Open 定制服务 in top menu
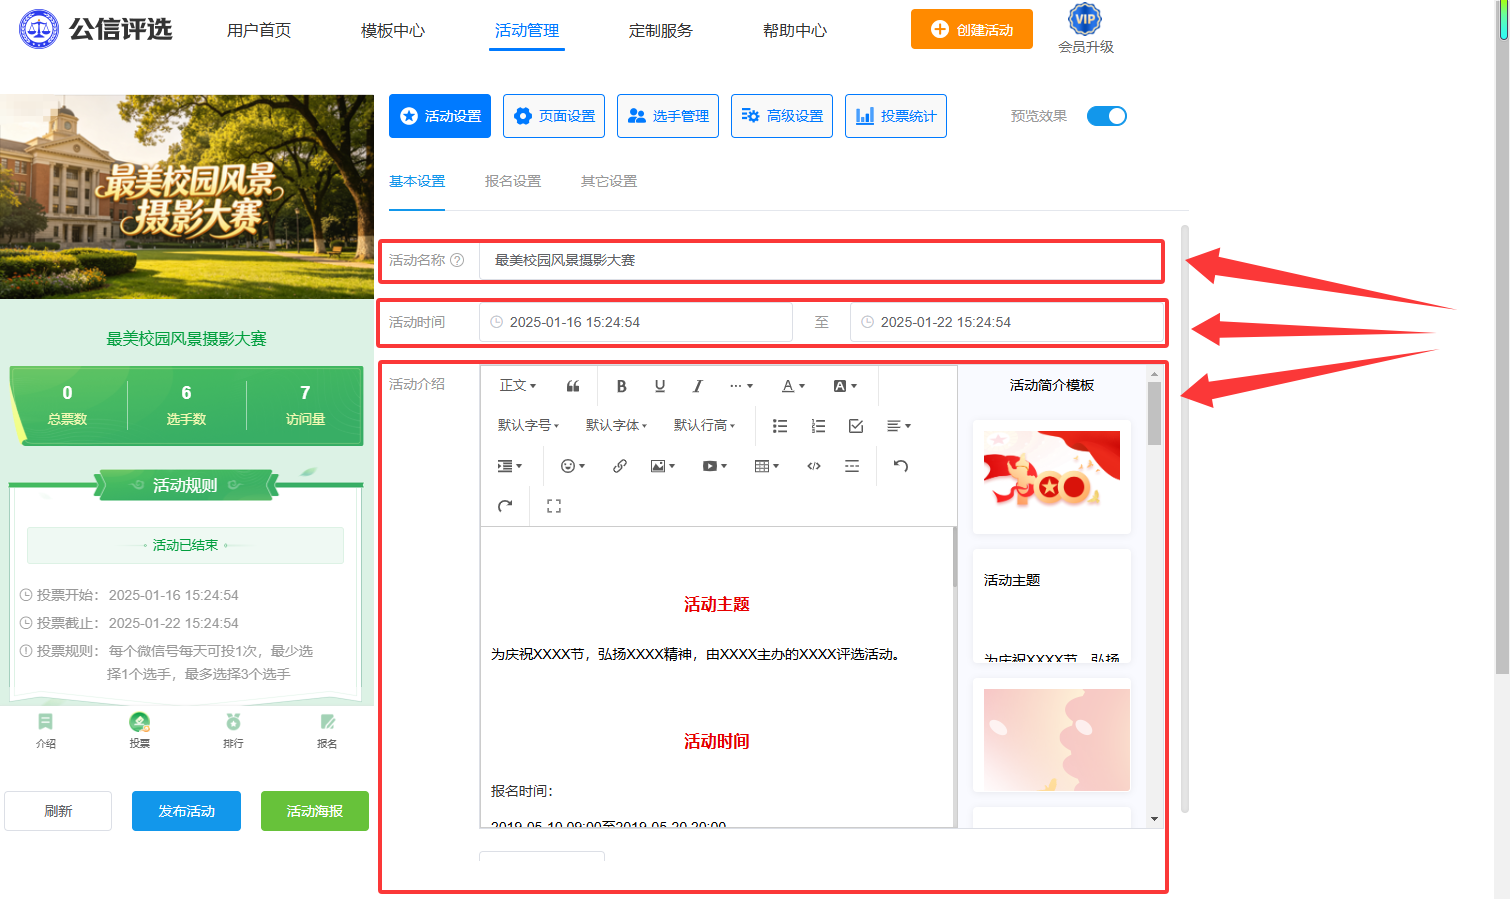 661,30
